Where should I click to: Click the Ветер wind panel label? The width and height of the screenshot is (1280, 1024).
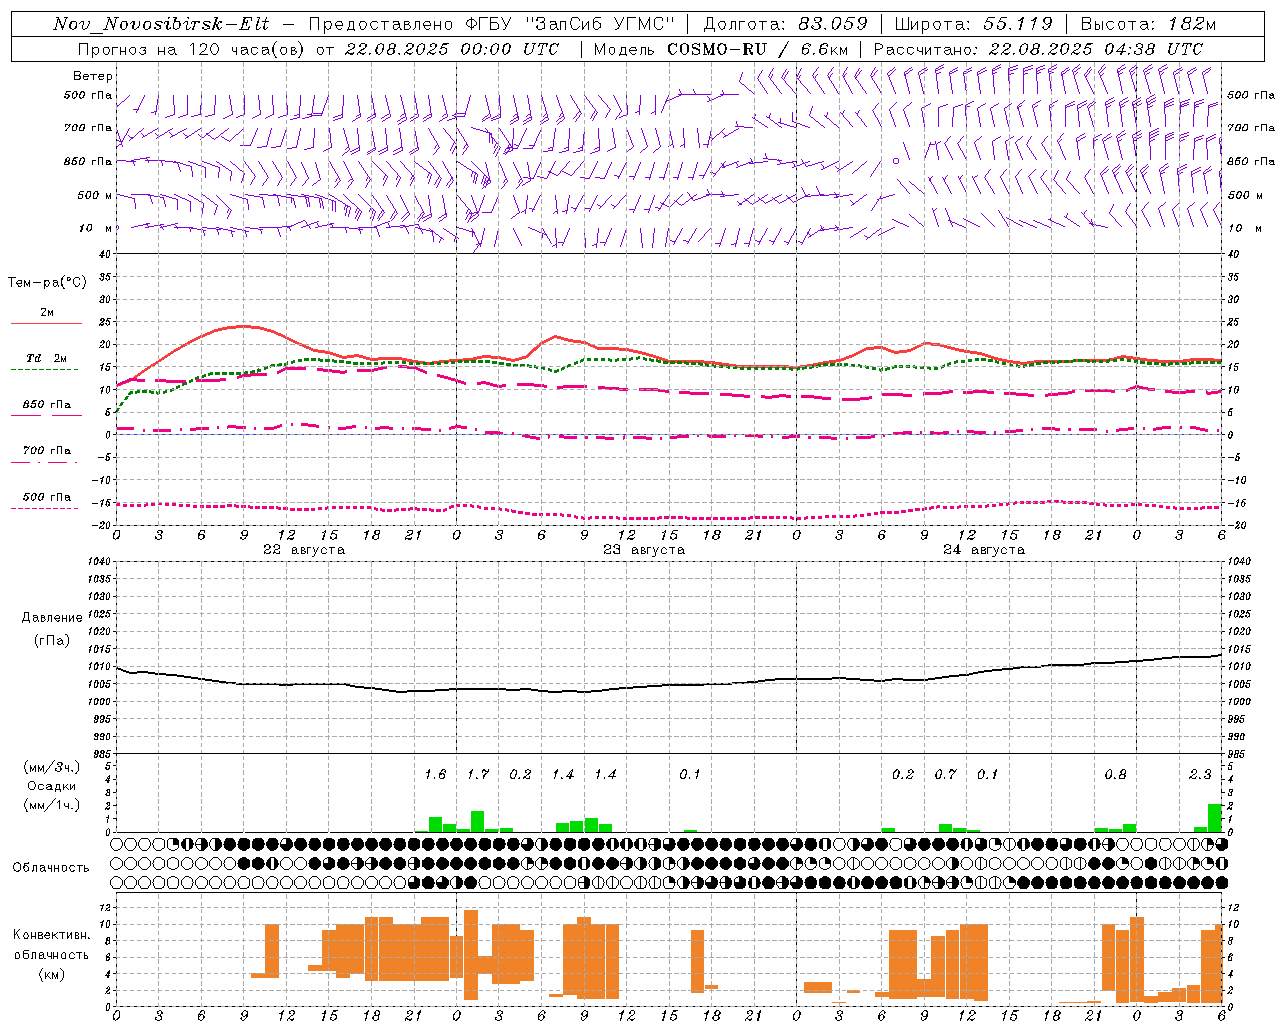[93, 76]
